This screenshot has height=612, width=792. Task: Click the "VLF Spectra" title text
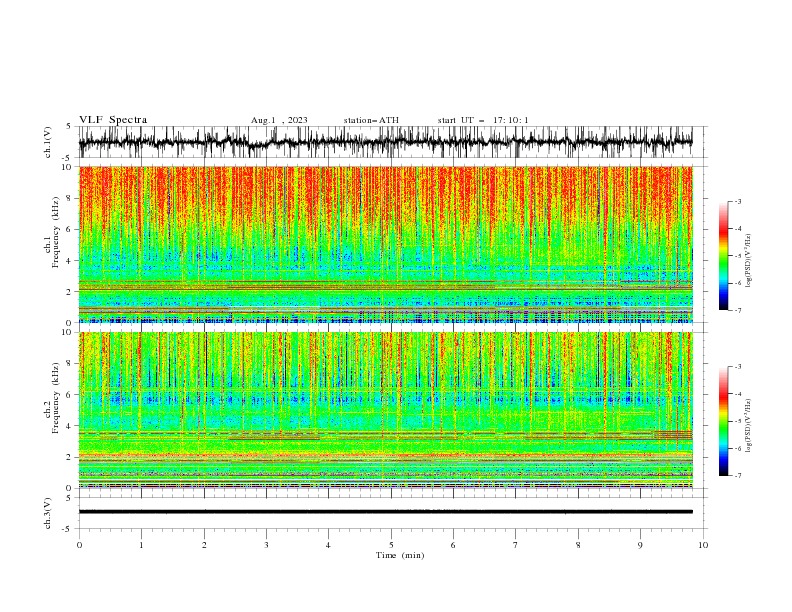113,120
